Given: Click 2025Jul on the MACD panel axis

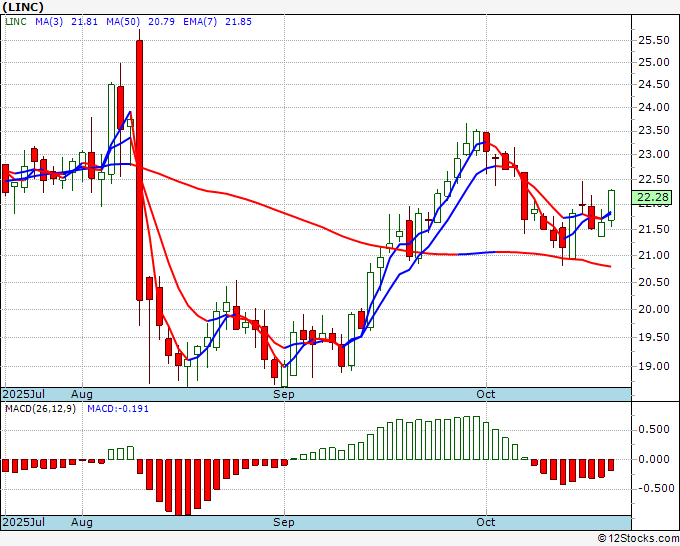Looking at the screenshot, I should [24, 522].
